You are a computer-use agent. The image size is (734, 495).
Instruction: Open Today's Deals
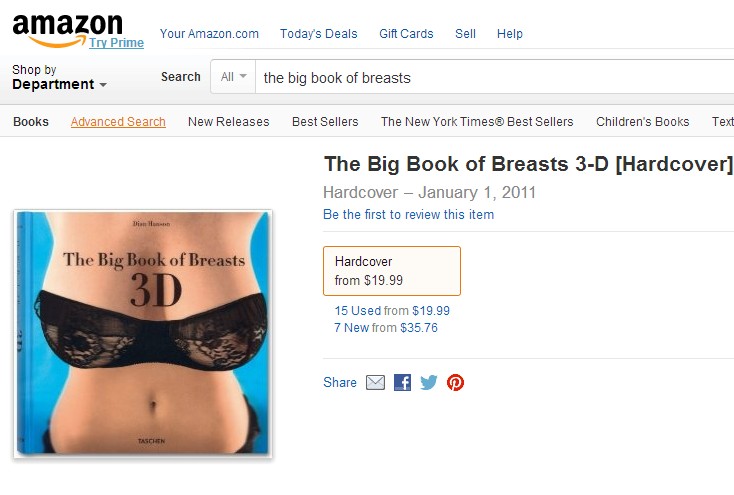(x=318, y=34)
